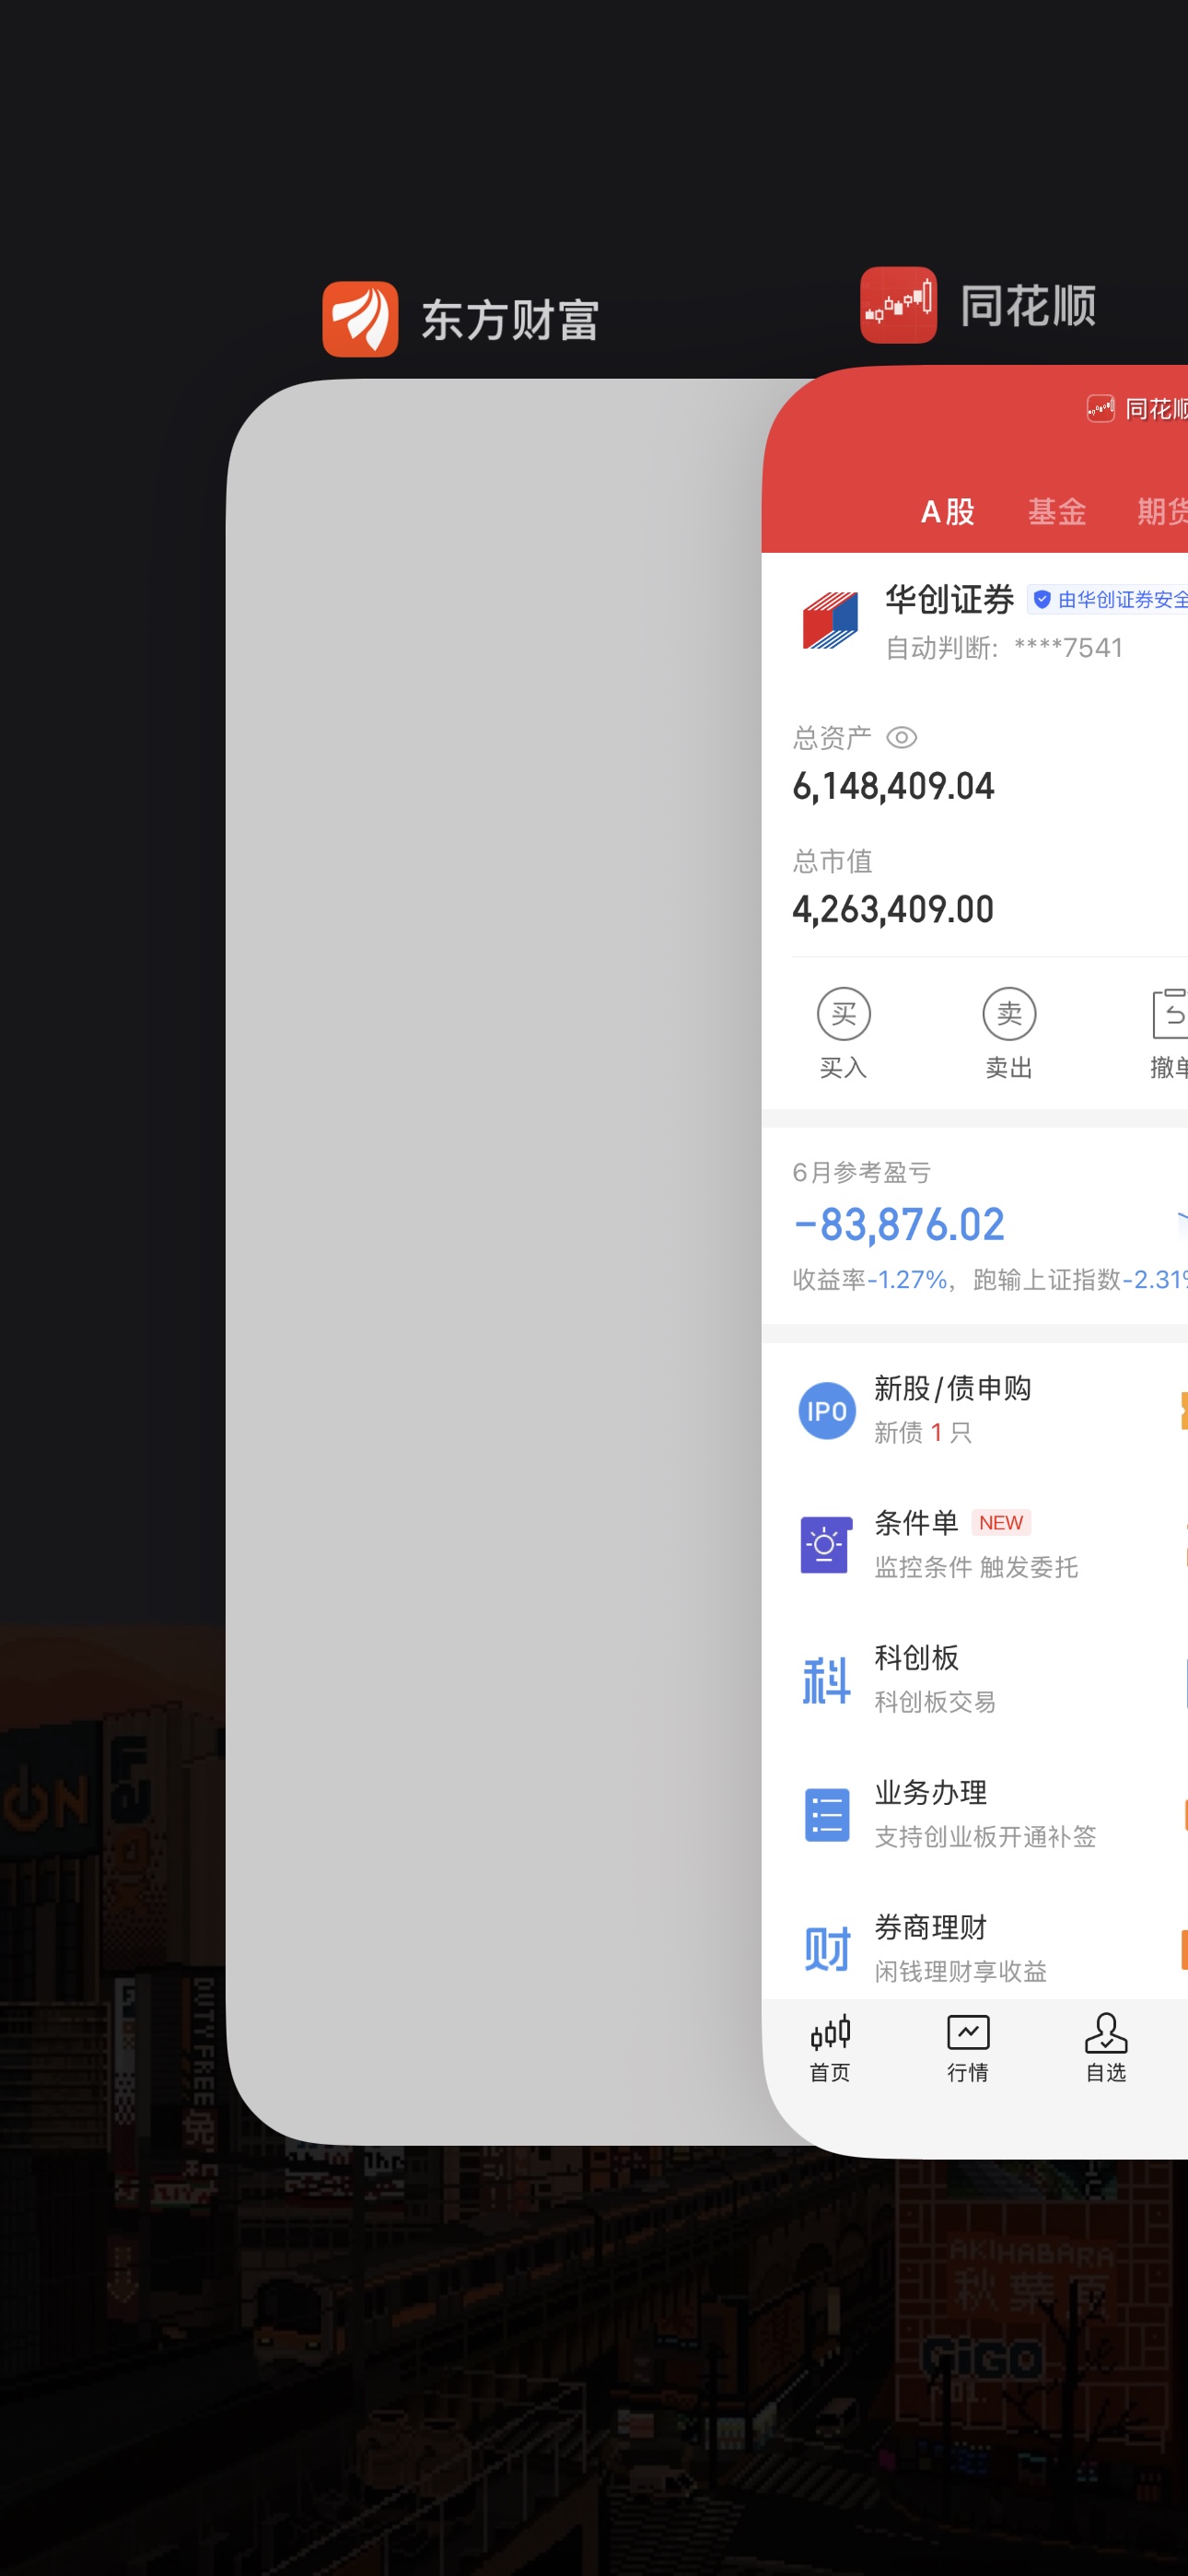Open the 科创板 icon

pyautogui.click(x=826, y=1680)
